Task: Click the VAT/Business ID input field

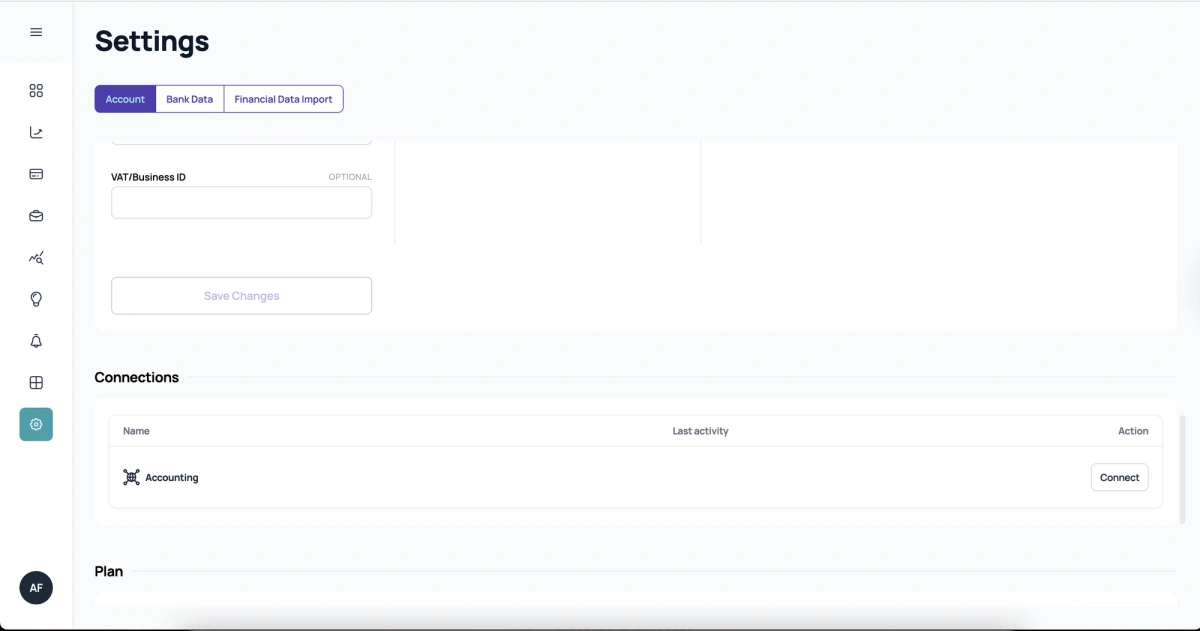Action: pos(241,202)
